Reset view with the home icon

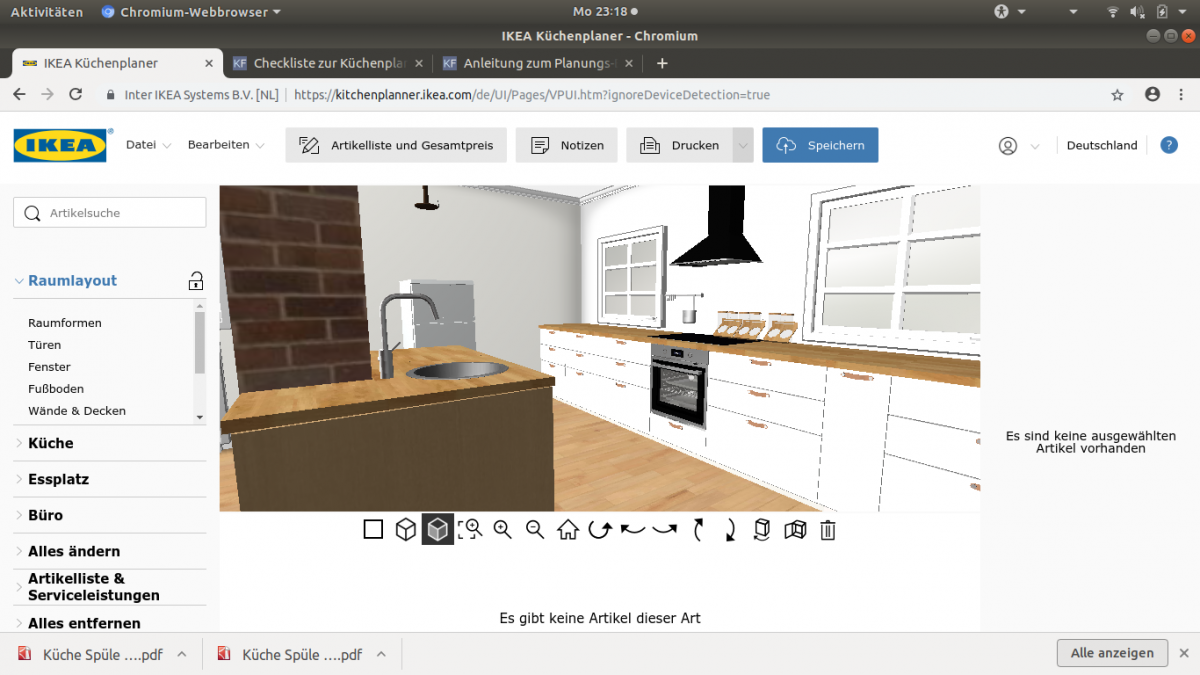point(568,530)
